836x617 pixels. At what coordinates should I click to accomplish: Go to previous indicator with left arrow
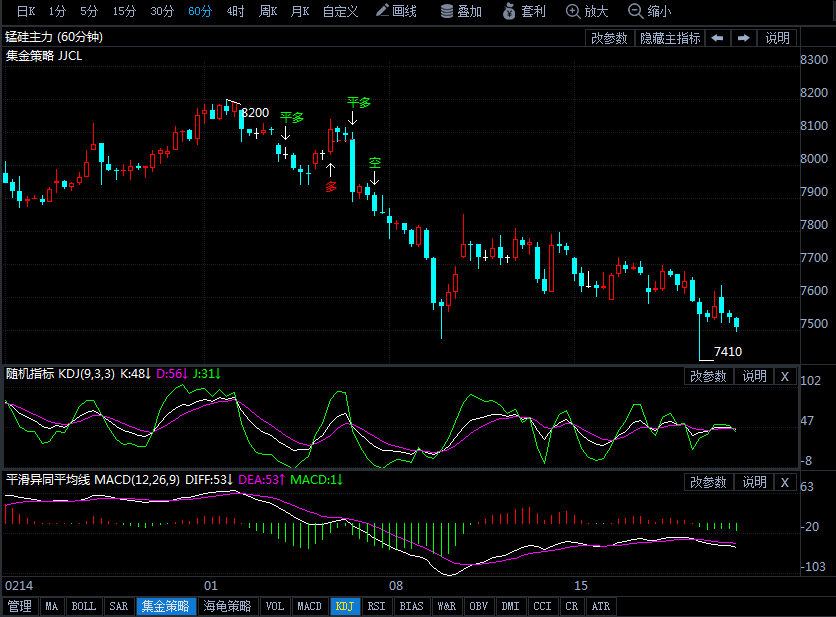pos(718,38)
